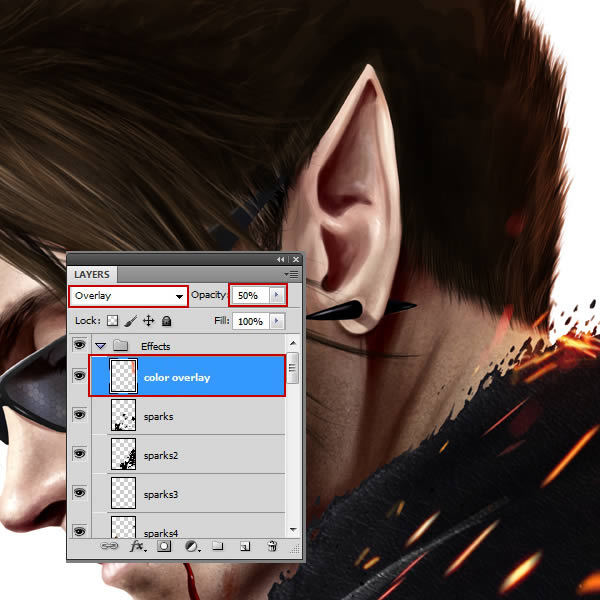Hide the Effects group

79,345
